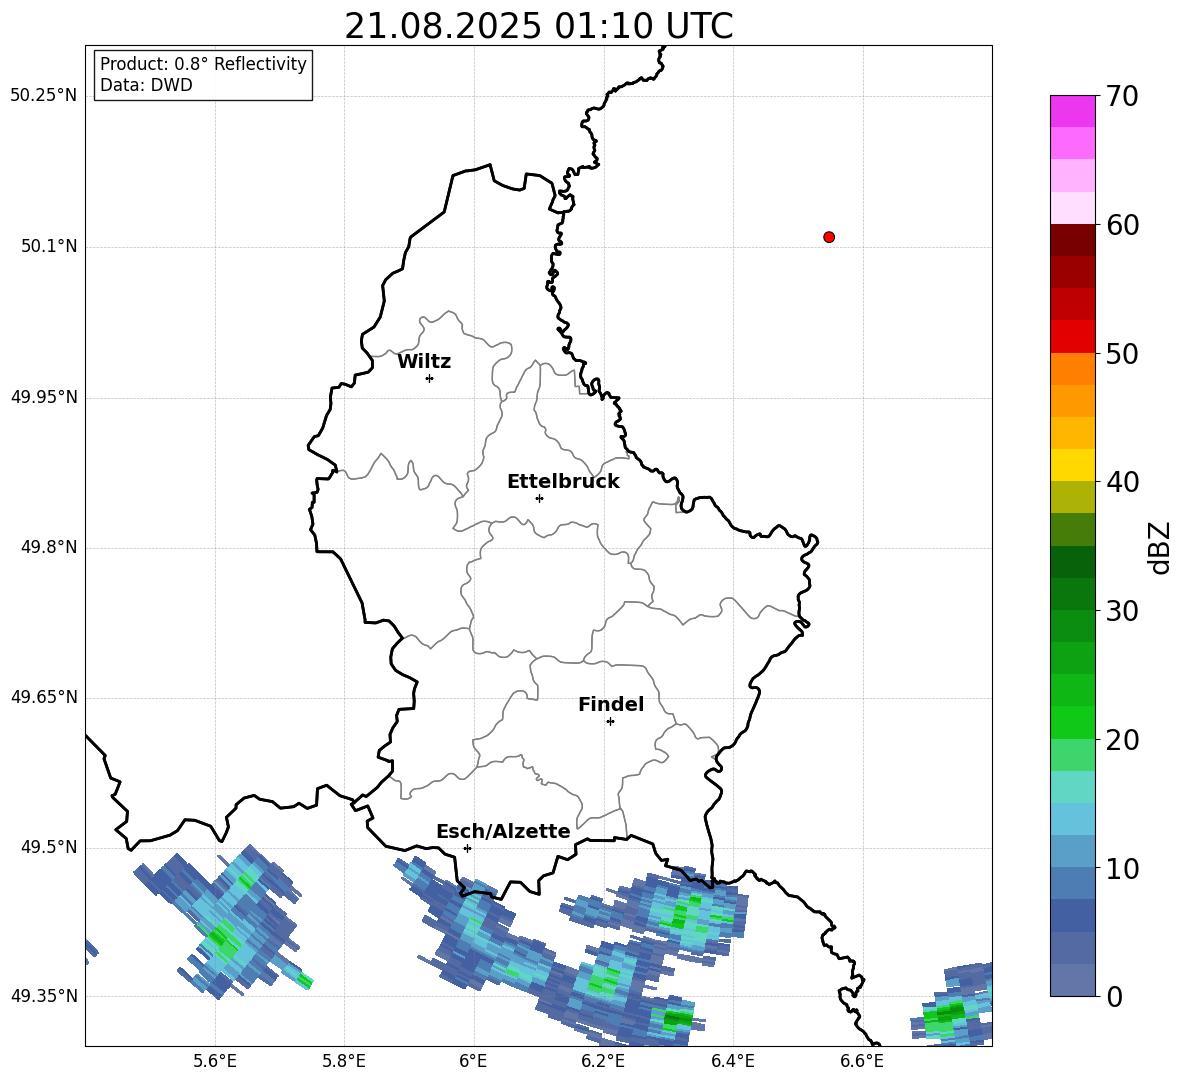The width and height of the screenshot is (1184, 1081).
Task: Click the 5.6°E longitude label
Action: (x=215, y=1061)
